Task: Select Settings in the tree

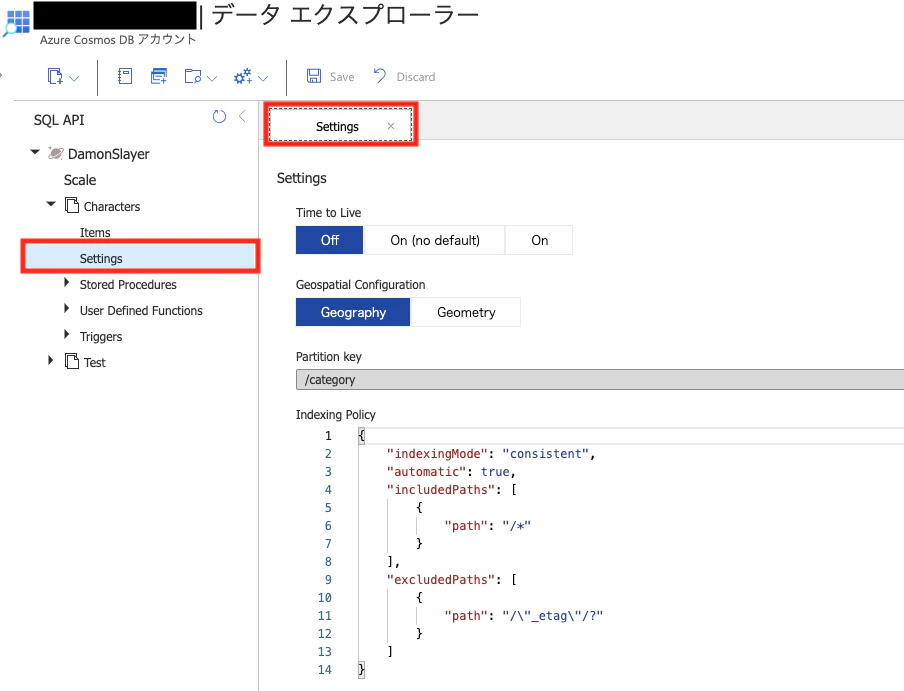Action: [140, 258]
